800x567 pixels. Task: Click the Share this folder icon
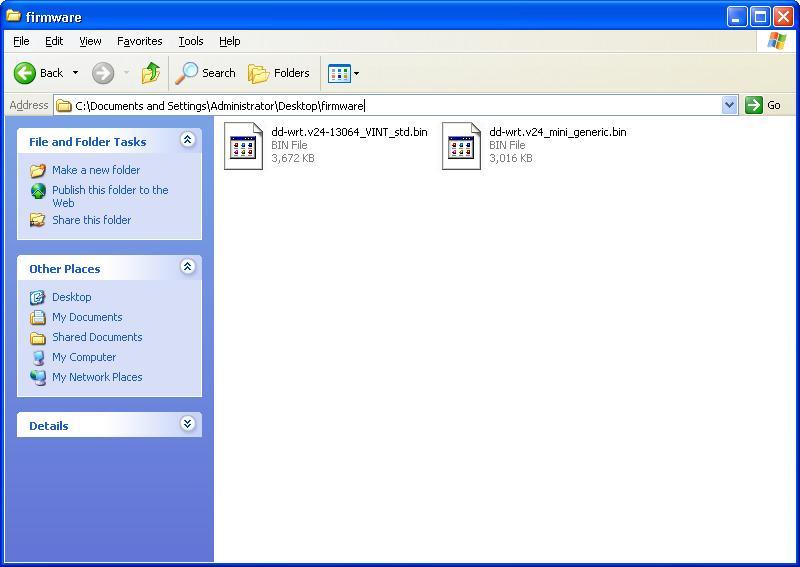37,220
